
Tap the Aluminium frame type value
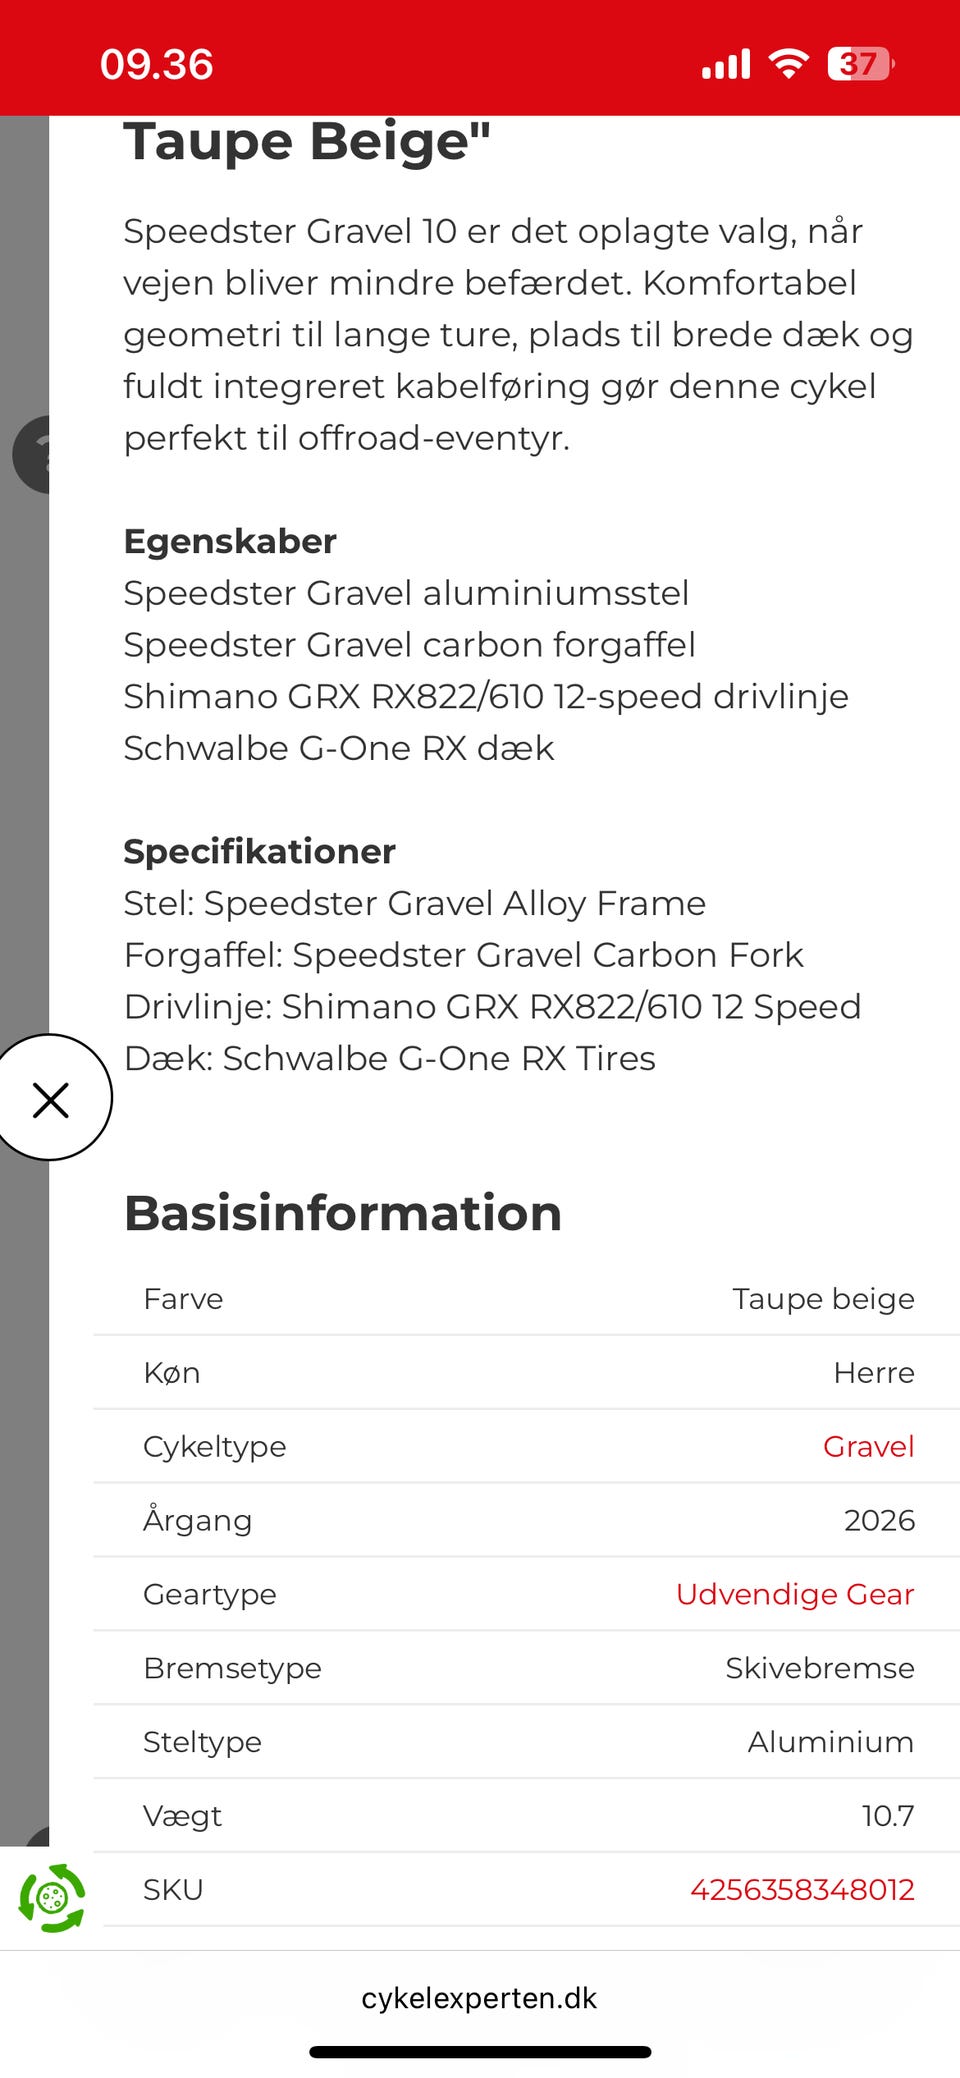(830, 1742)
